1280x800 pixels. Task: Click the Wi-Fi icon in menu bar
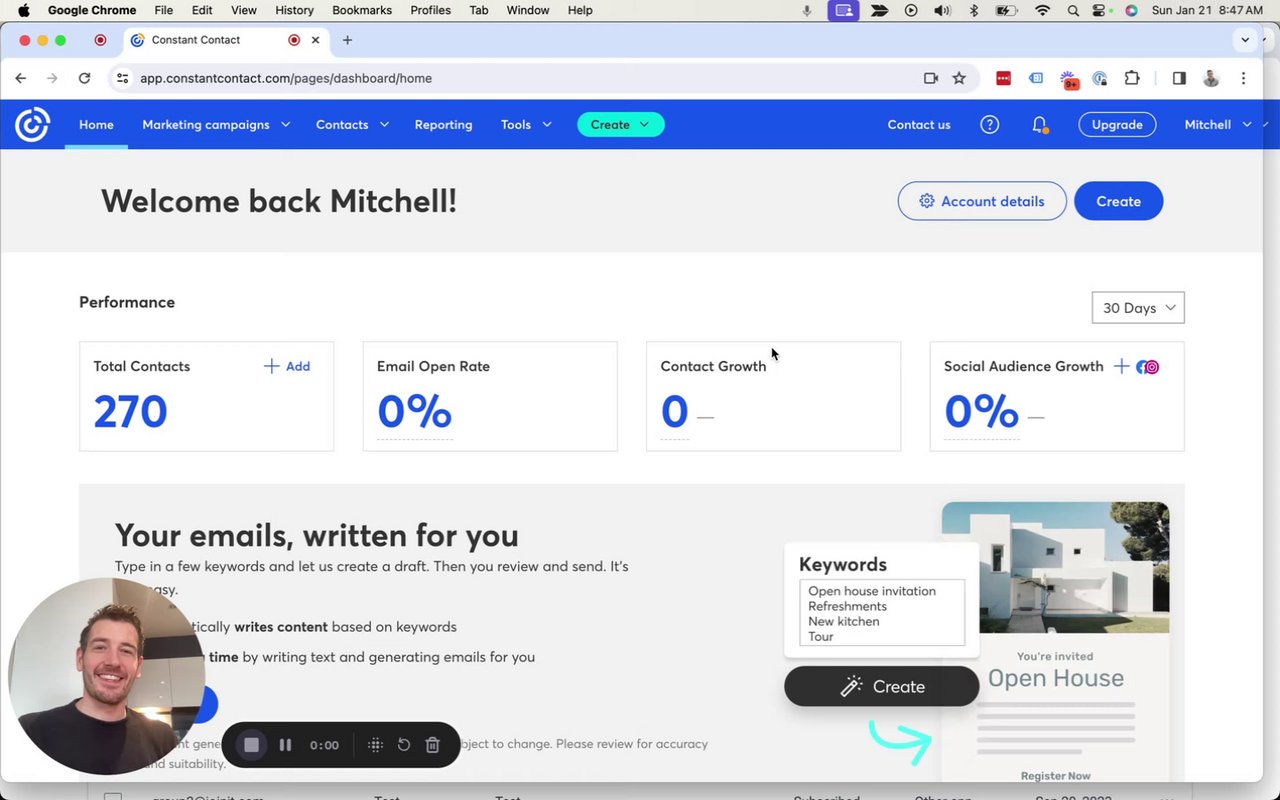1043,10
